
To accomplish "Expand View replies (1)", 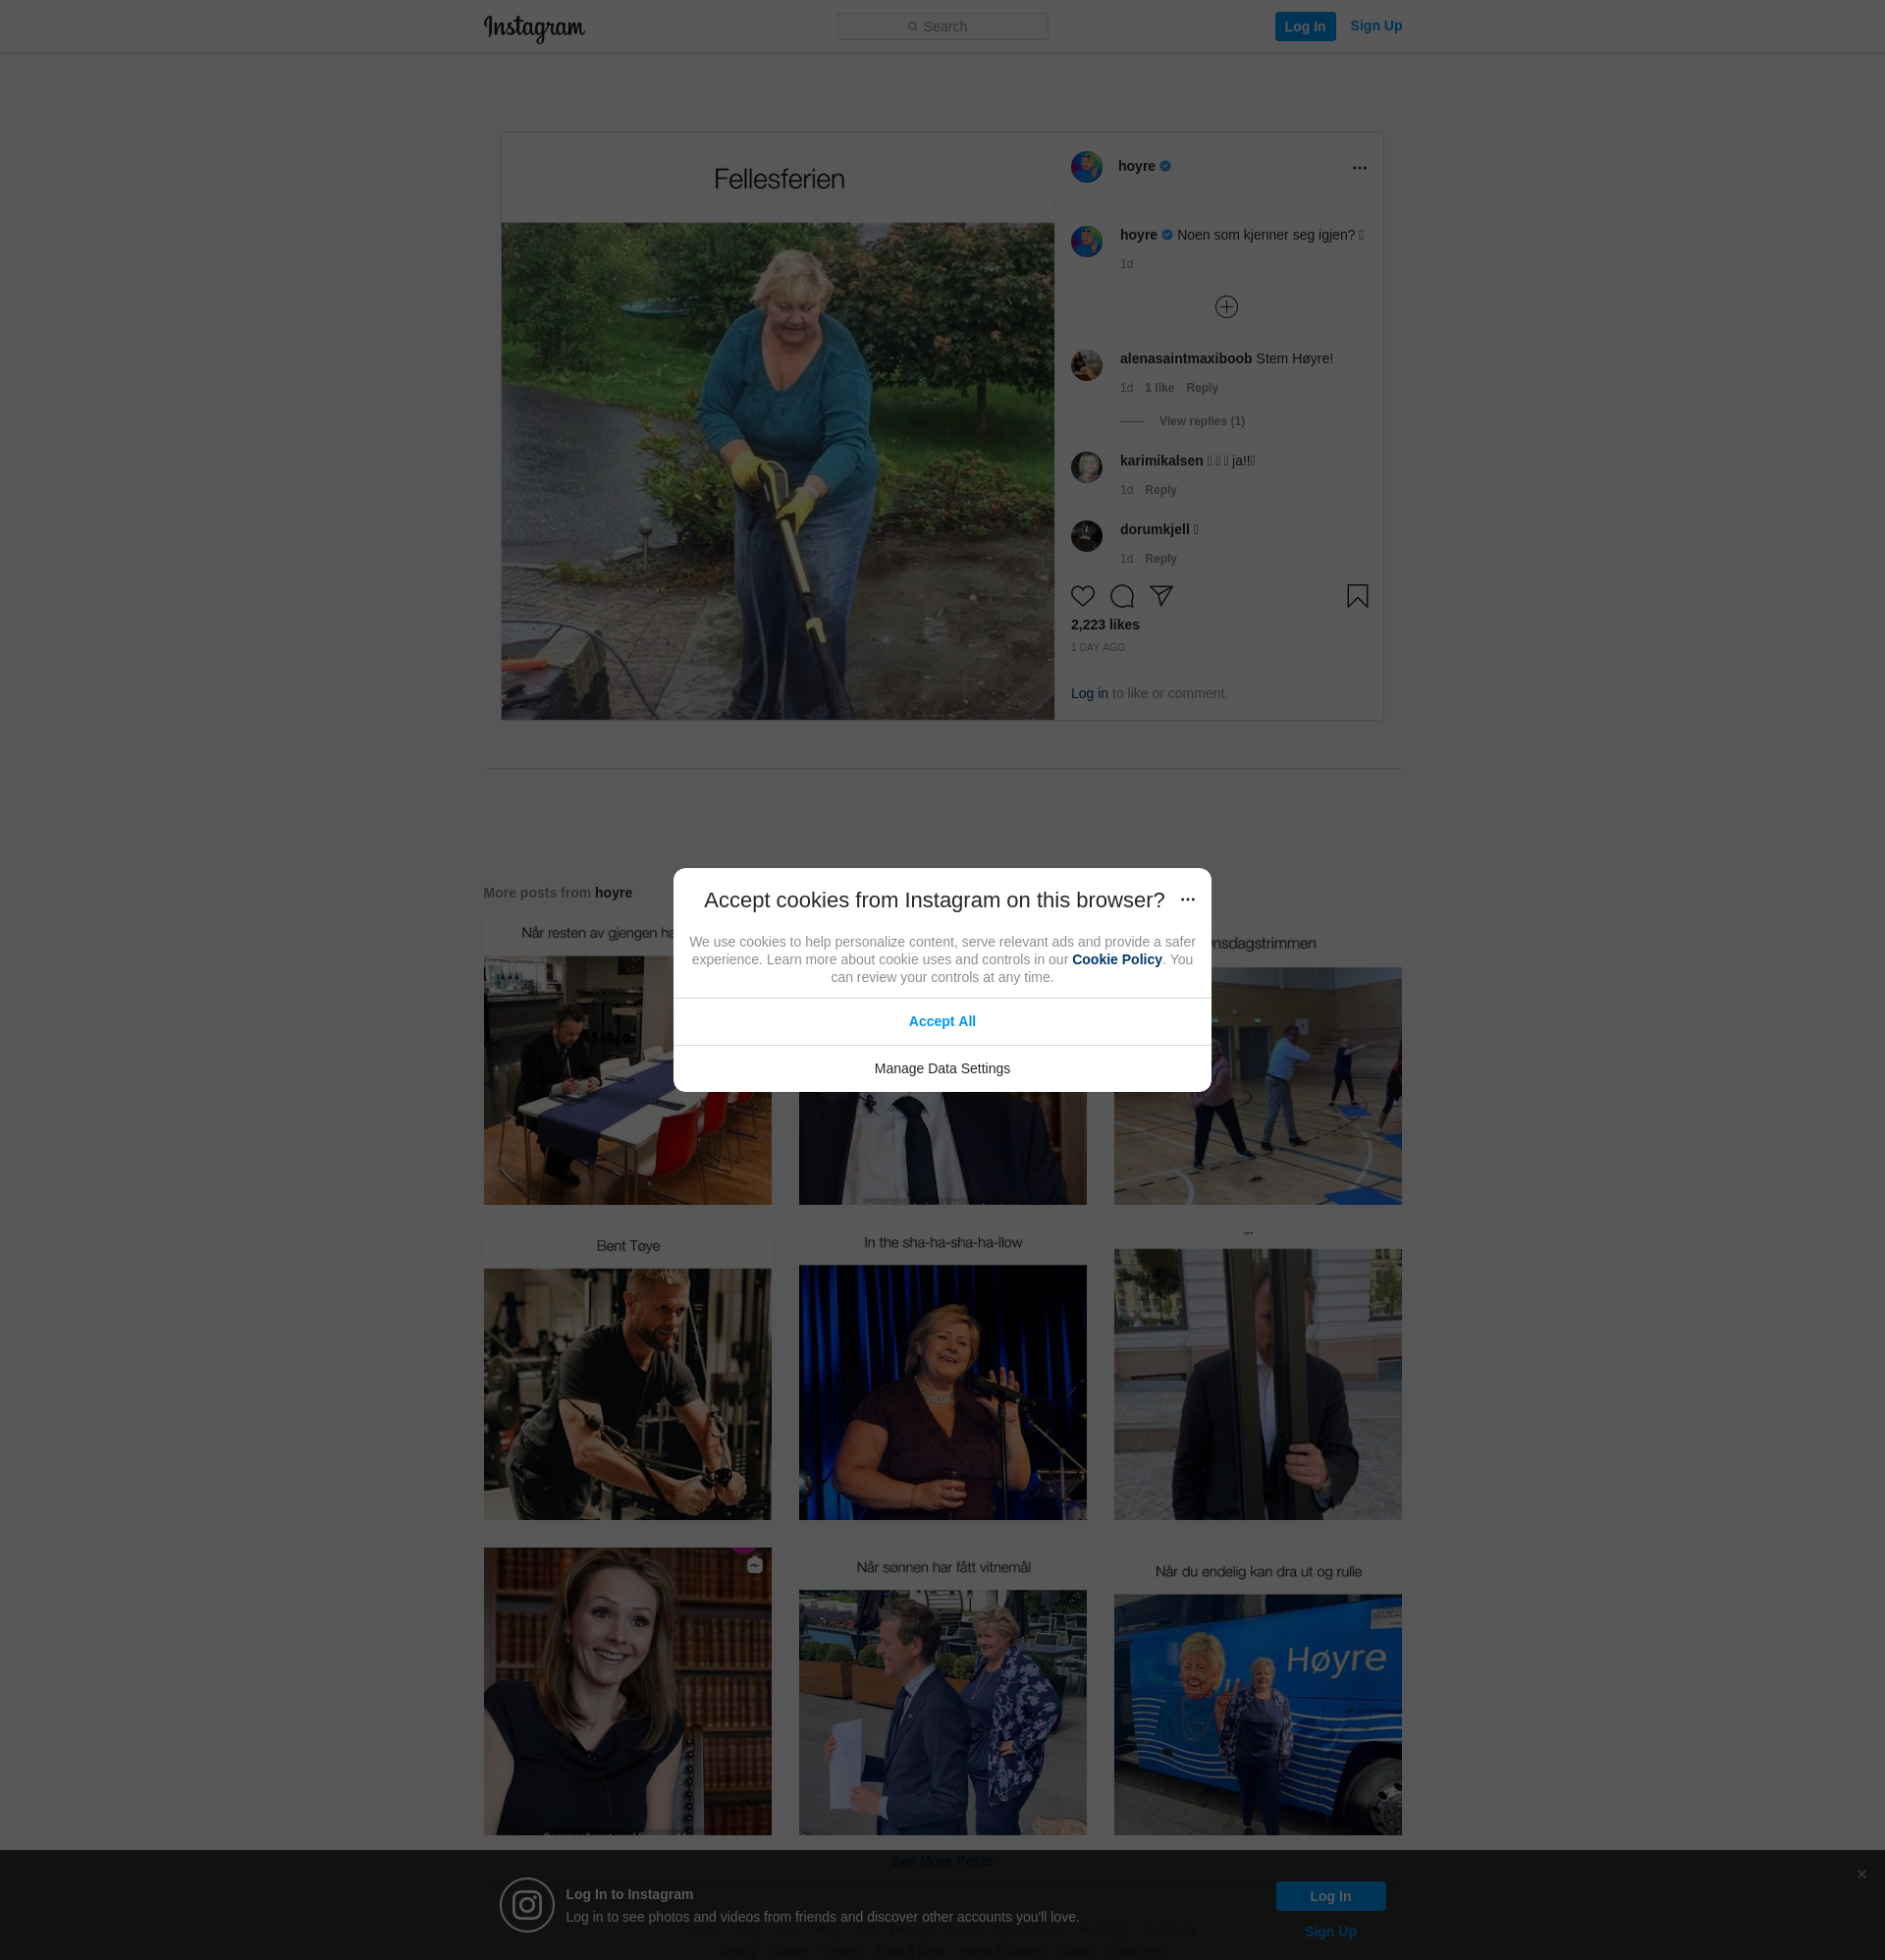I will point(1201,421).
